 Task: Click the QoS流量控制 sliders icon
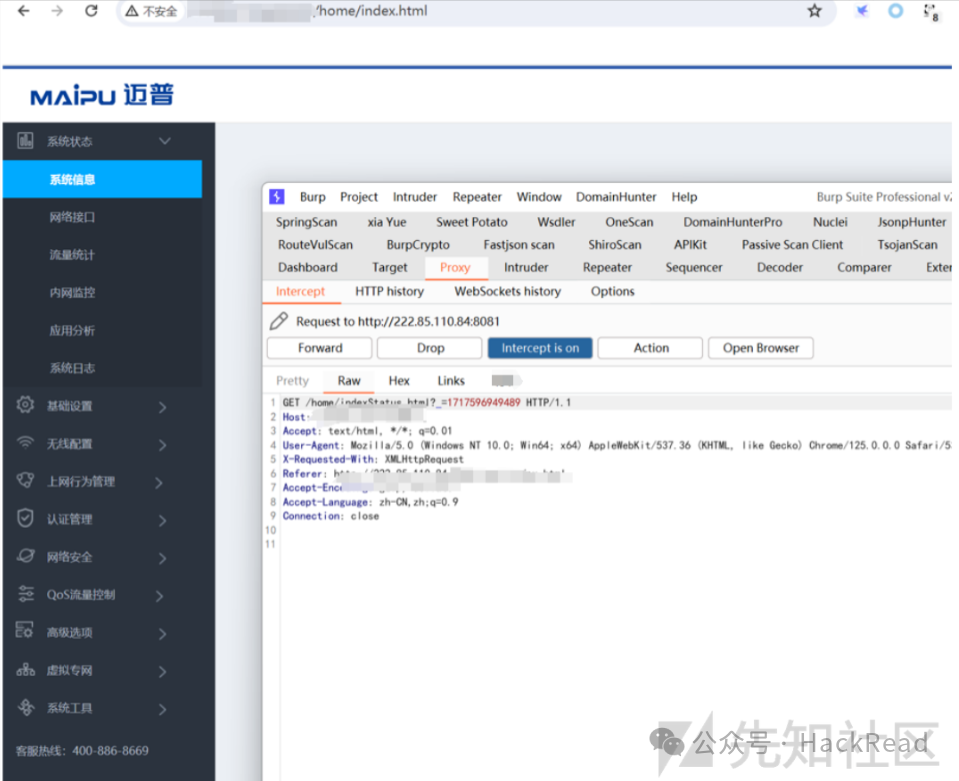tap(25, 594)
